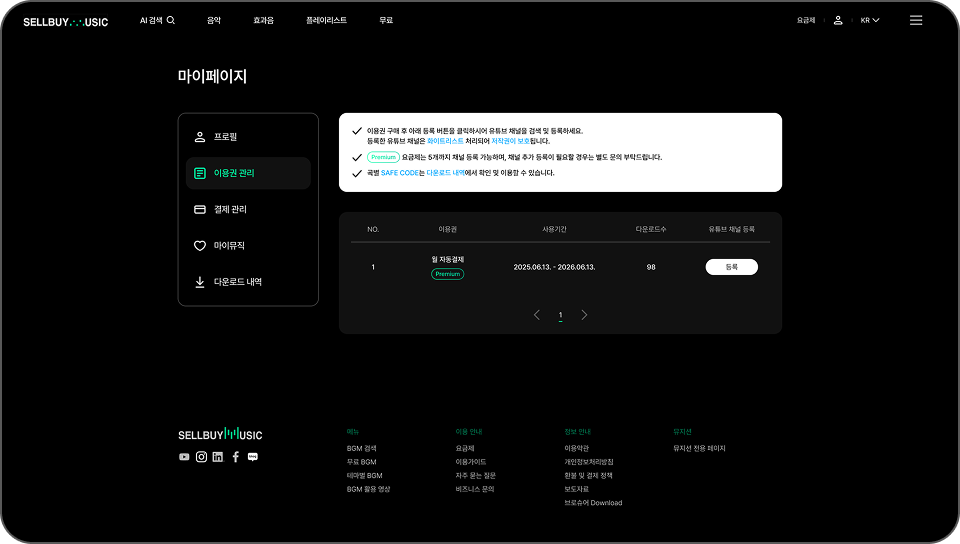Open footer link 요금제
The image size is (960, 544).
(x=465, y=449)
